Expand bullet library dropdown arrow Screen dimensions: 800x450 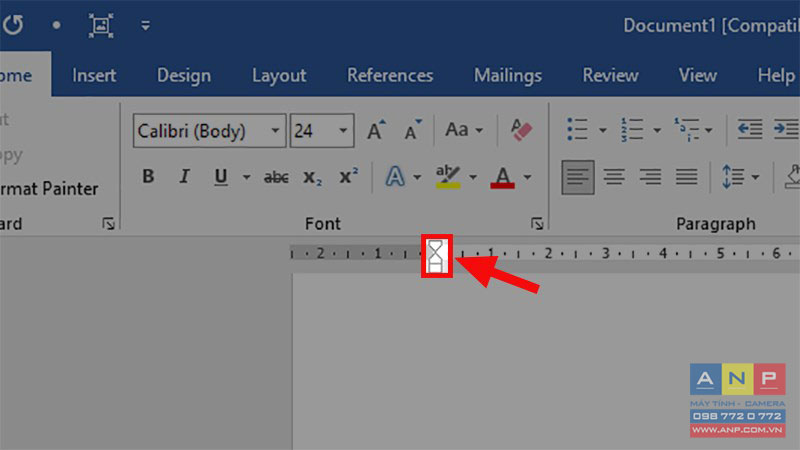tap(603, 131)
